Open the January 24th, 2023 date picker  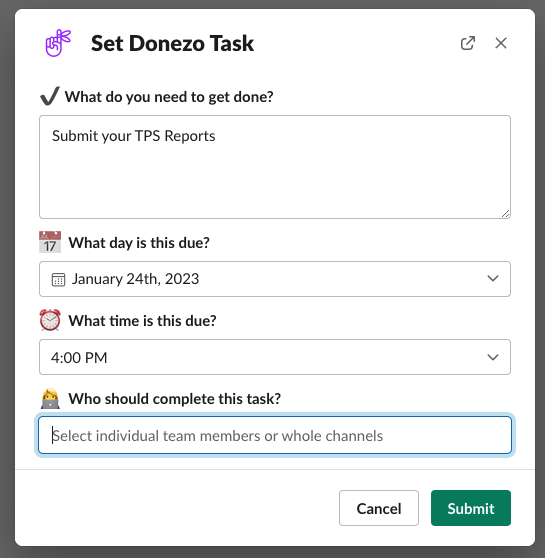pyautogui.click(x=275, y=279)
